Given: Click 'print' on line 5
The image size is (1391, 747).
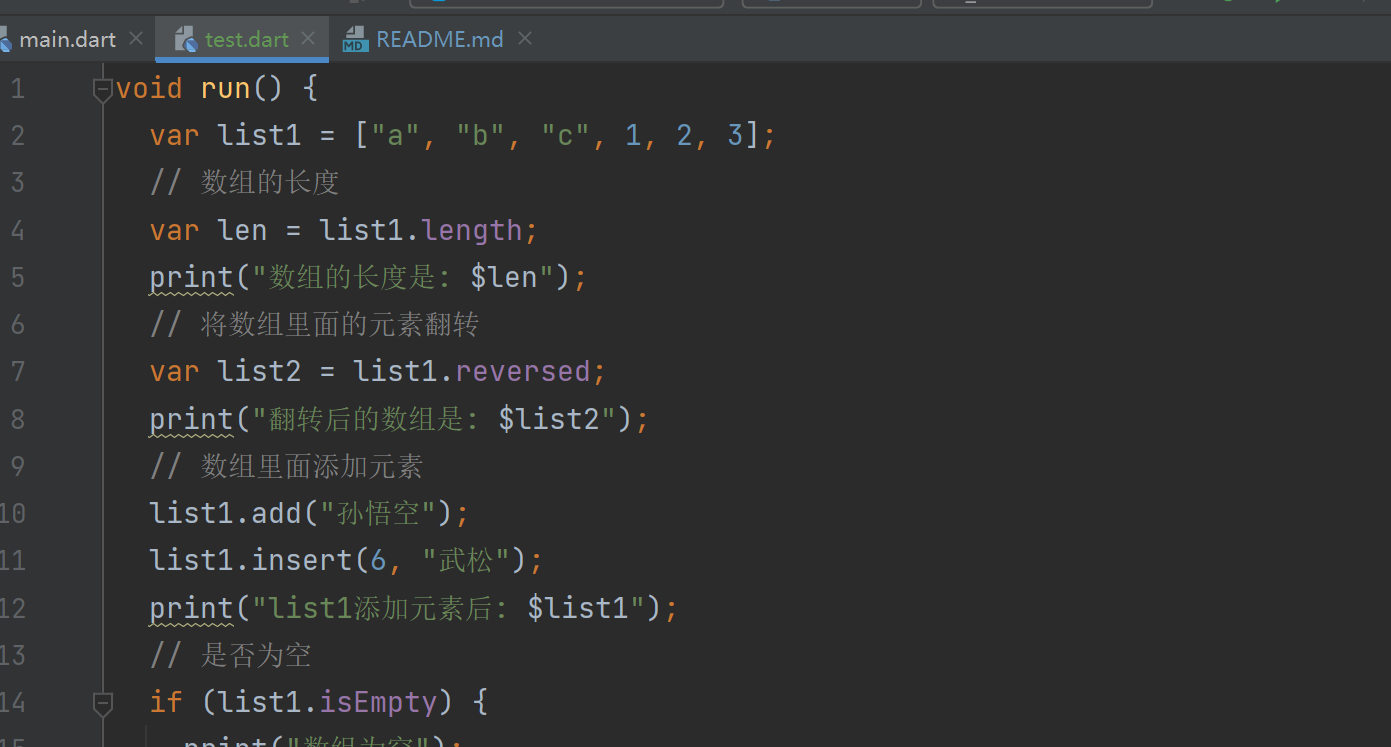Looking at the screenshot, I should pyautogui.click(x=191, y=277).
